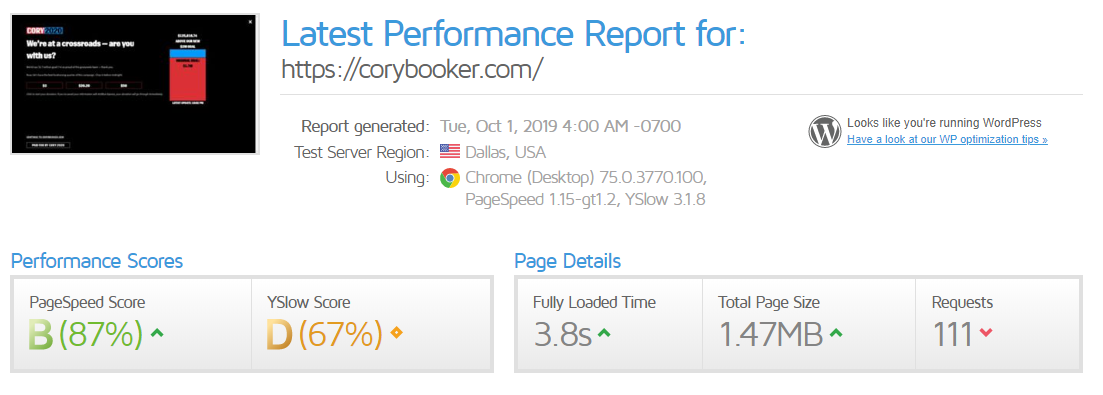Click the Total Page Size 1.47MB value
Viewport: 1103px width, 395px height.
770,335
